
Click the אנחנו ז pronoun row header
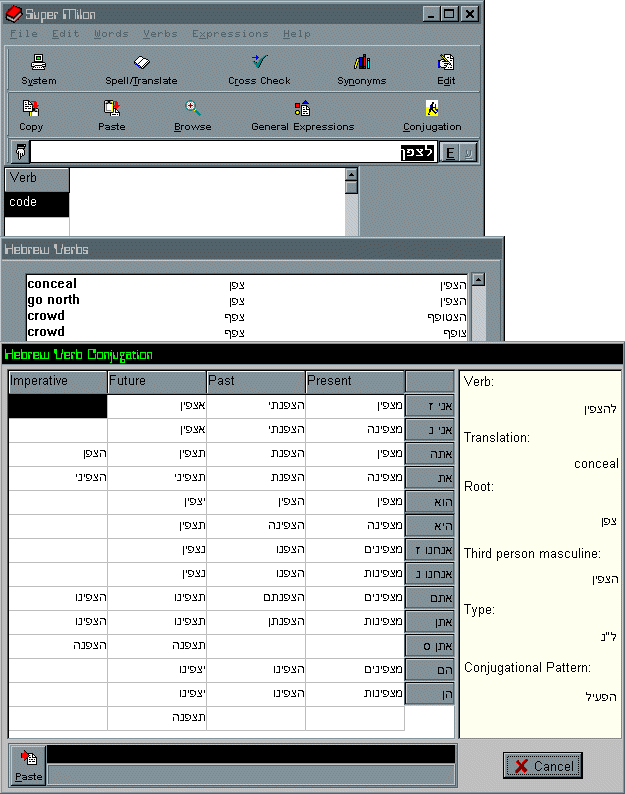(429, 550)
